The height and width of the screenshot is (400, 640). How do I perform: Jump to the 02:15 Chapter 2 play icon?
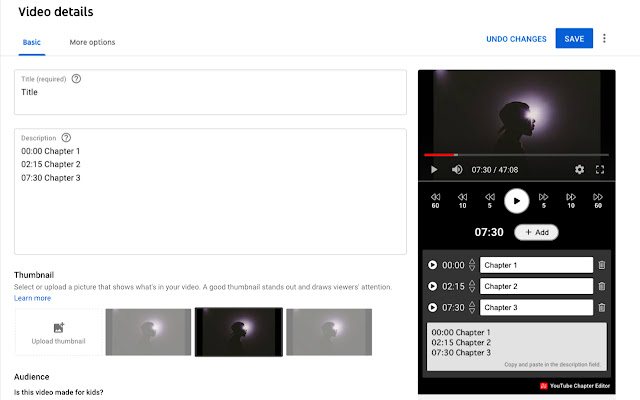(x=432, y=286)
